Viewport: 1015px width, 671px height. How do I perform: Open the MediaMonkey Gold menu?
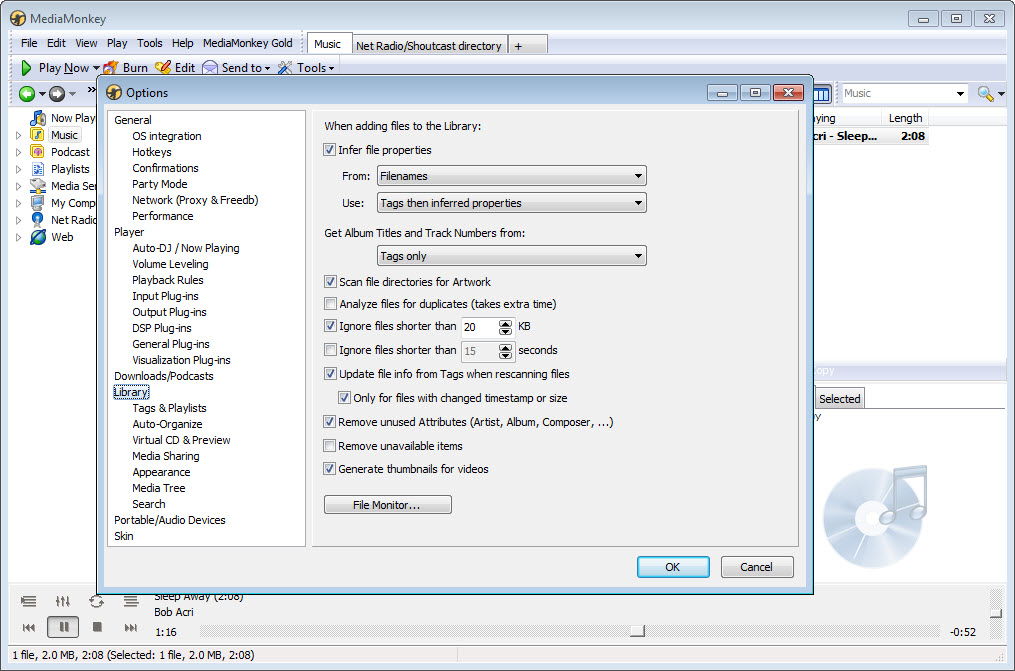(x=248, y=43)
